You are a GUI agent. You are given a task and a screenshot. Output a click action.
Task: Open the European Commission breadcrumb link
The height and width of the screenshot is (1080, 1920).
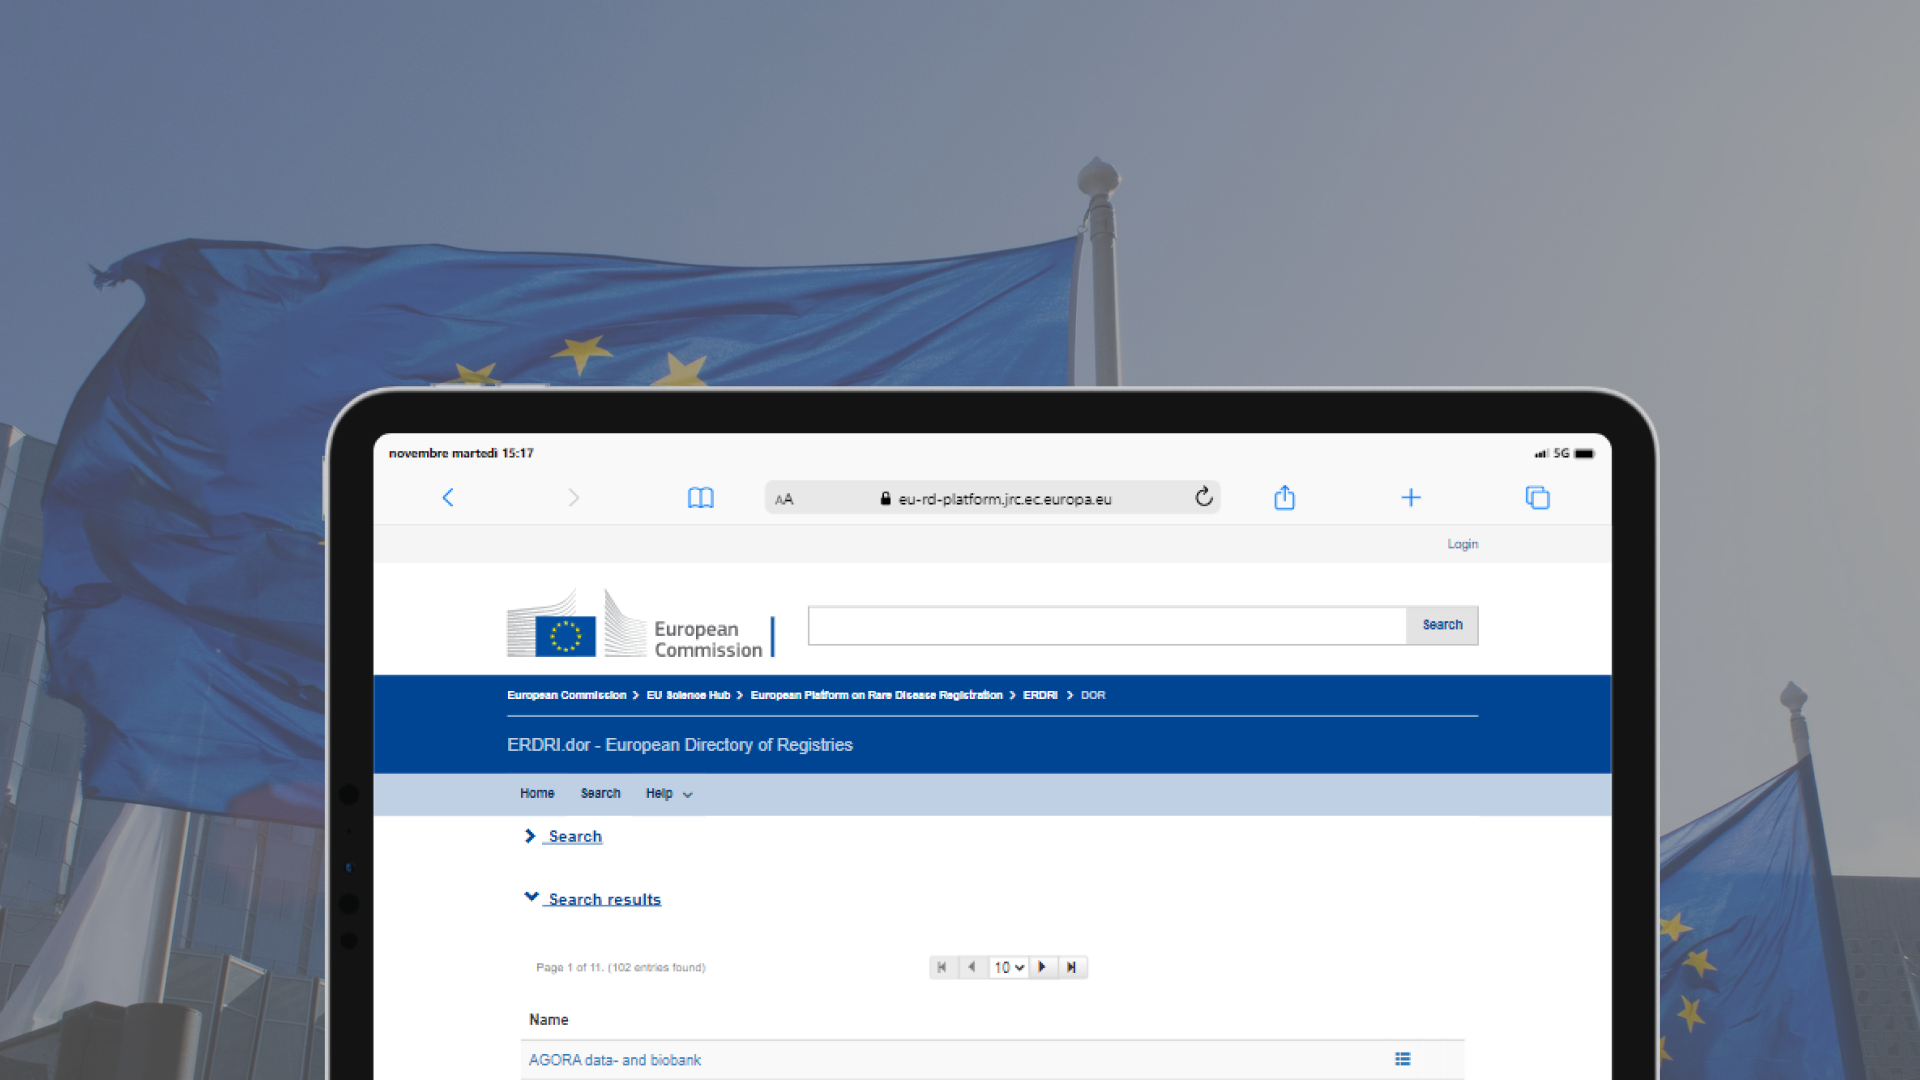pos(566,695)
